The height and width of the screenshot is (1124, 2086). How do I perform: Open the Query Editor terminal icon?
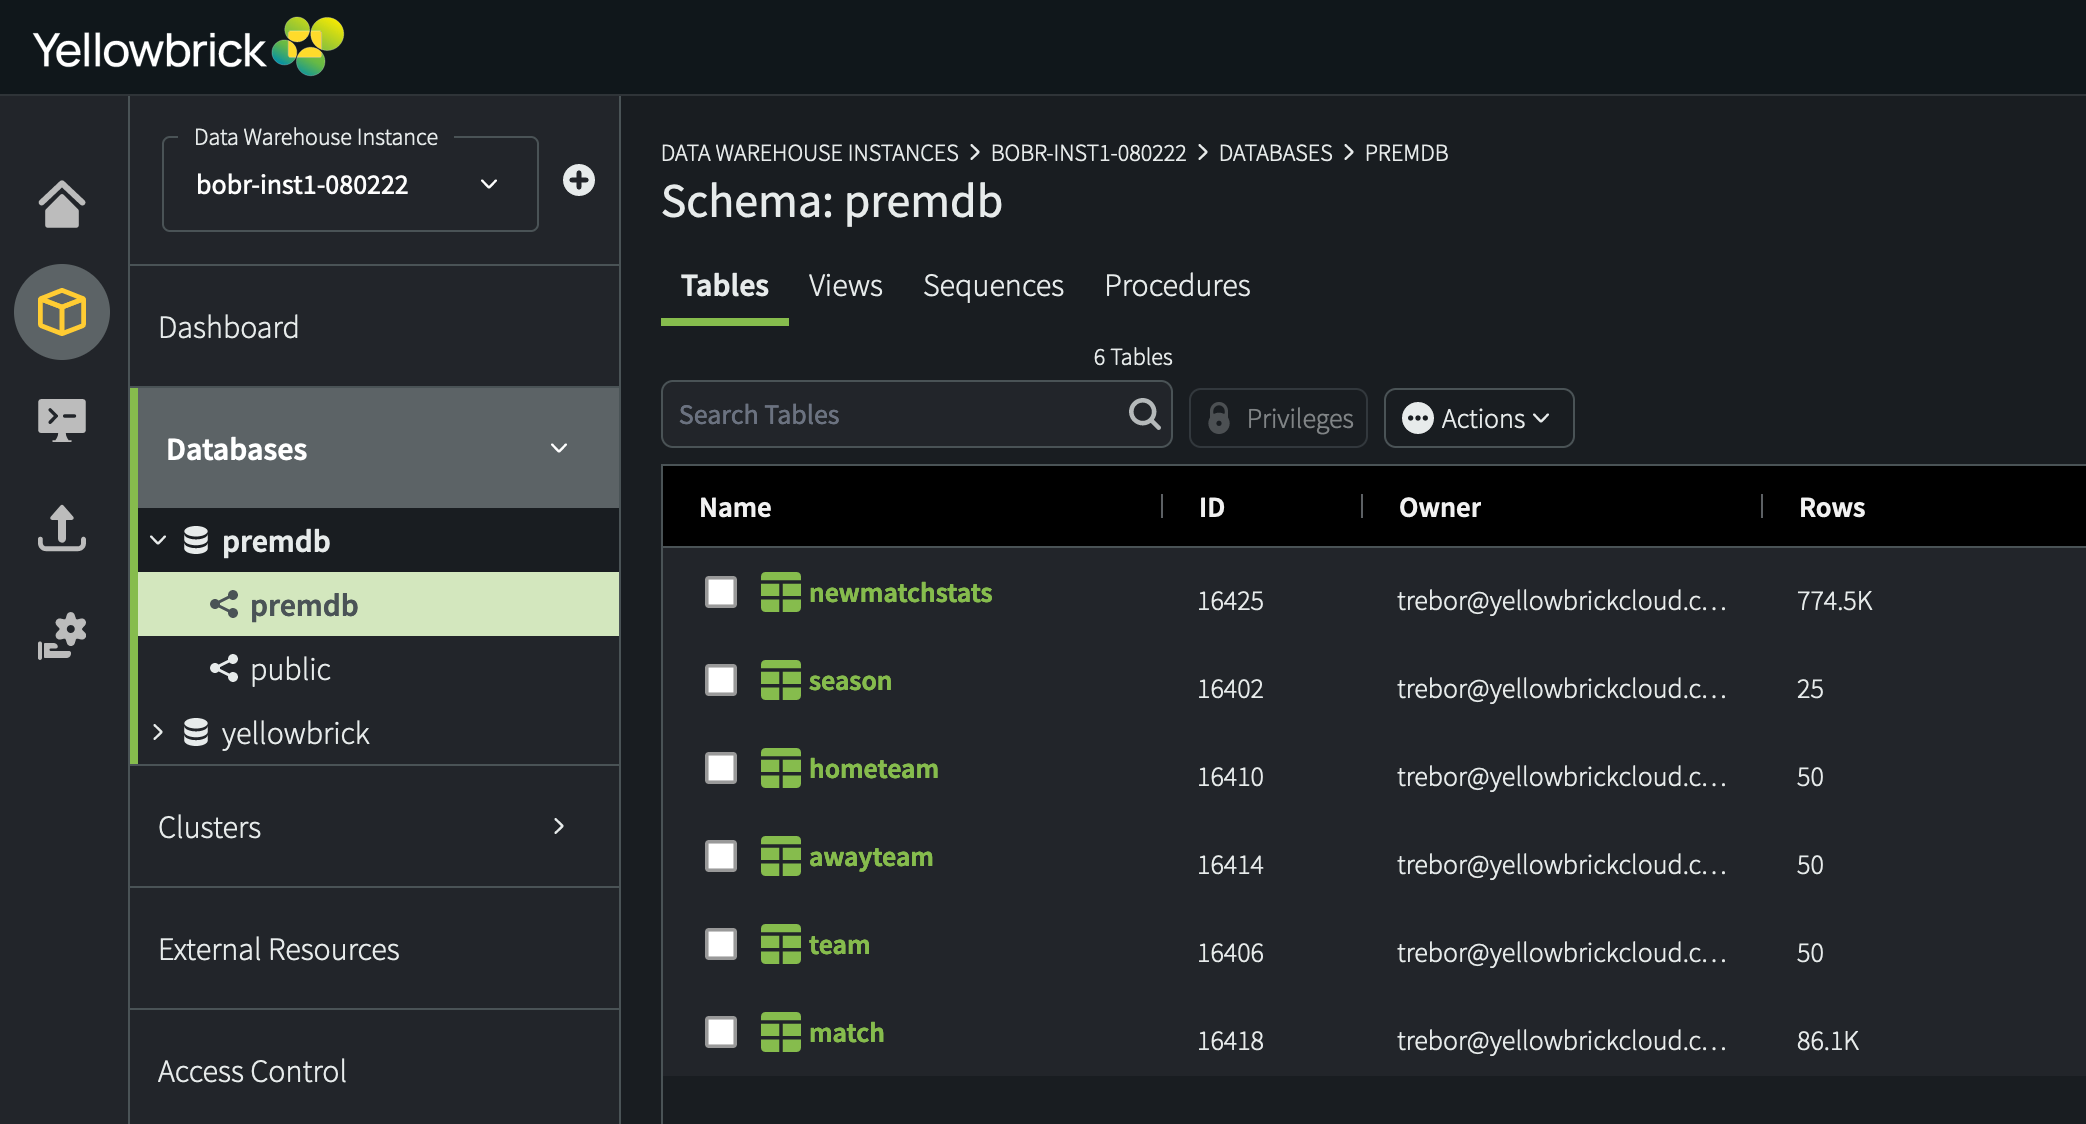click(x=62, y=420)
